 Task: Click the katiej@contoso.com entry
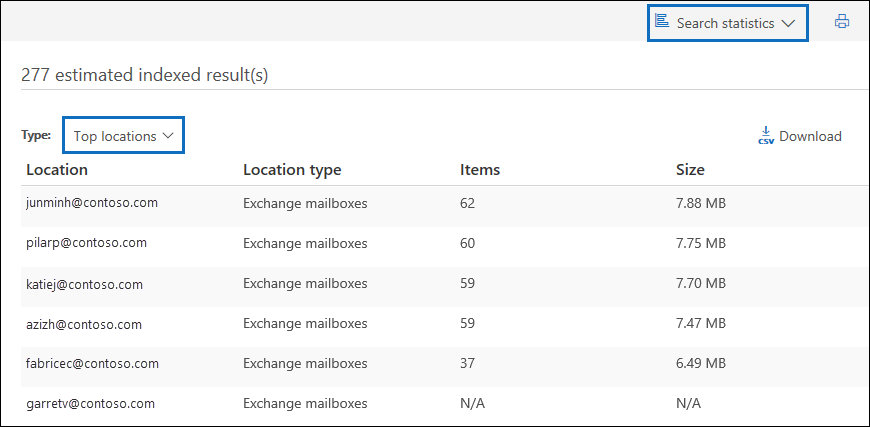tap(84, 284)
